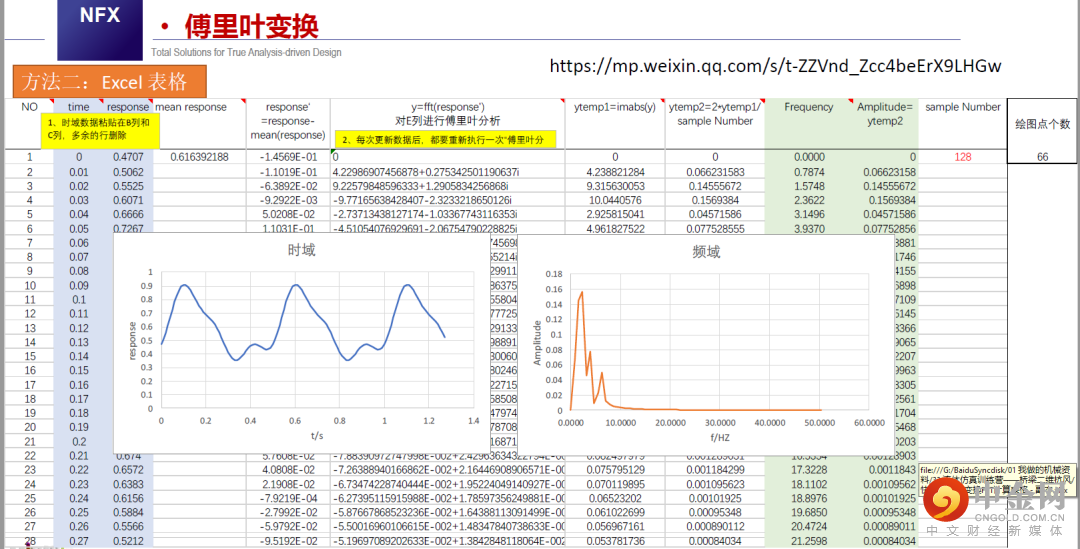Open the mp.weixin.qq.com article link

(775, 66)
